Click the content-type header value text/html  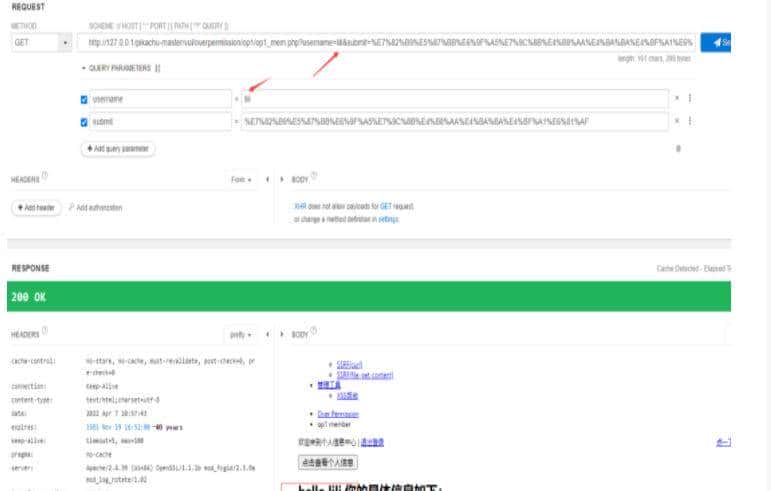click(122, 400)
